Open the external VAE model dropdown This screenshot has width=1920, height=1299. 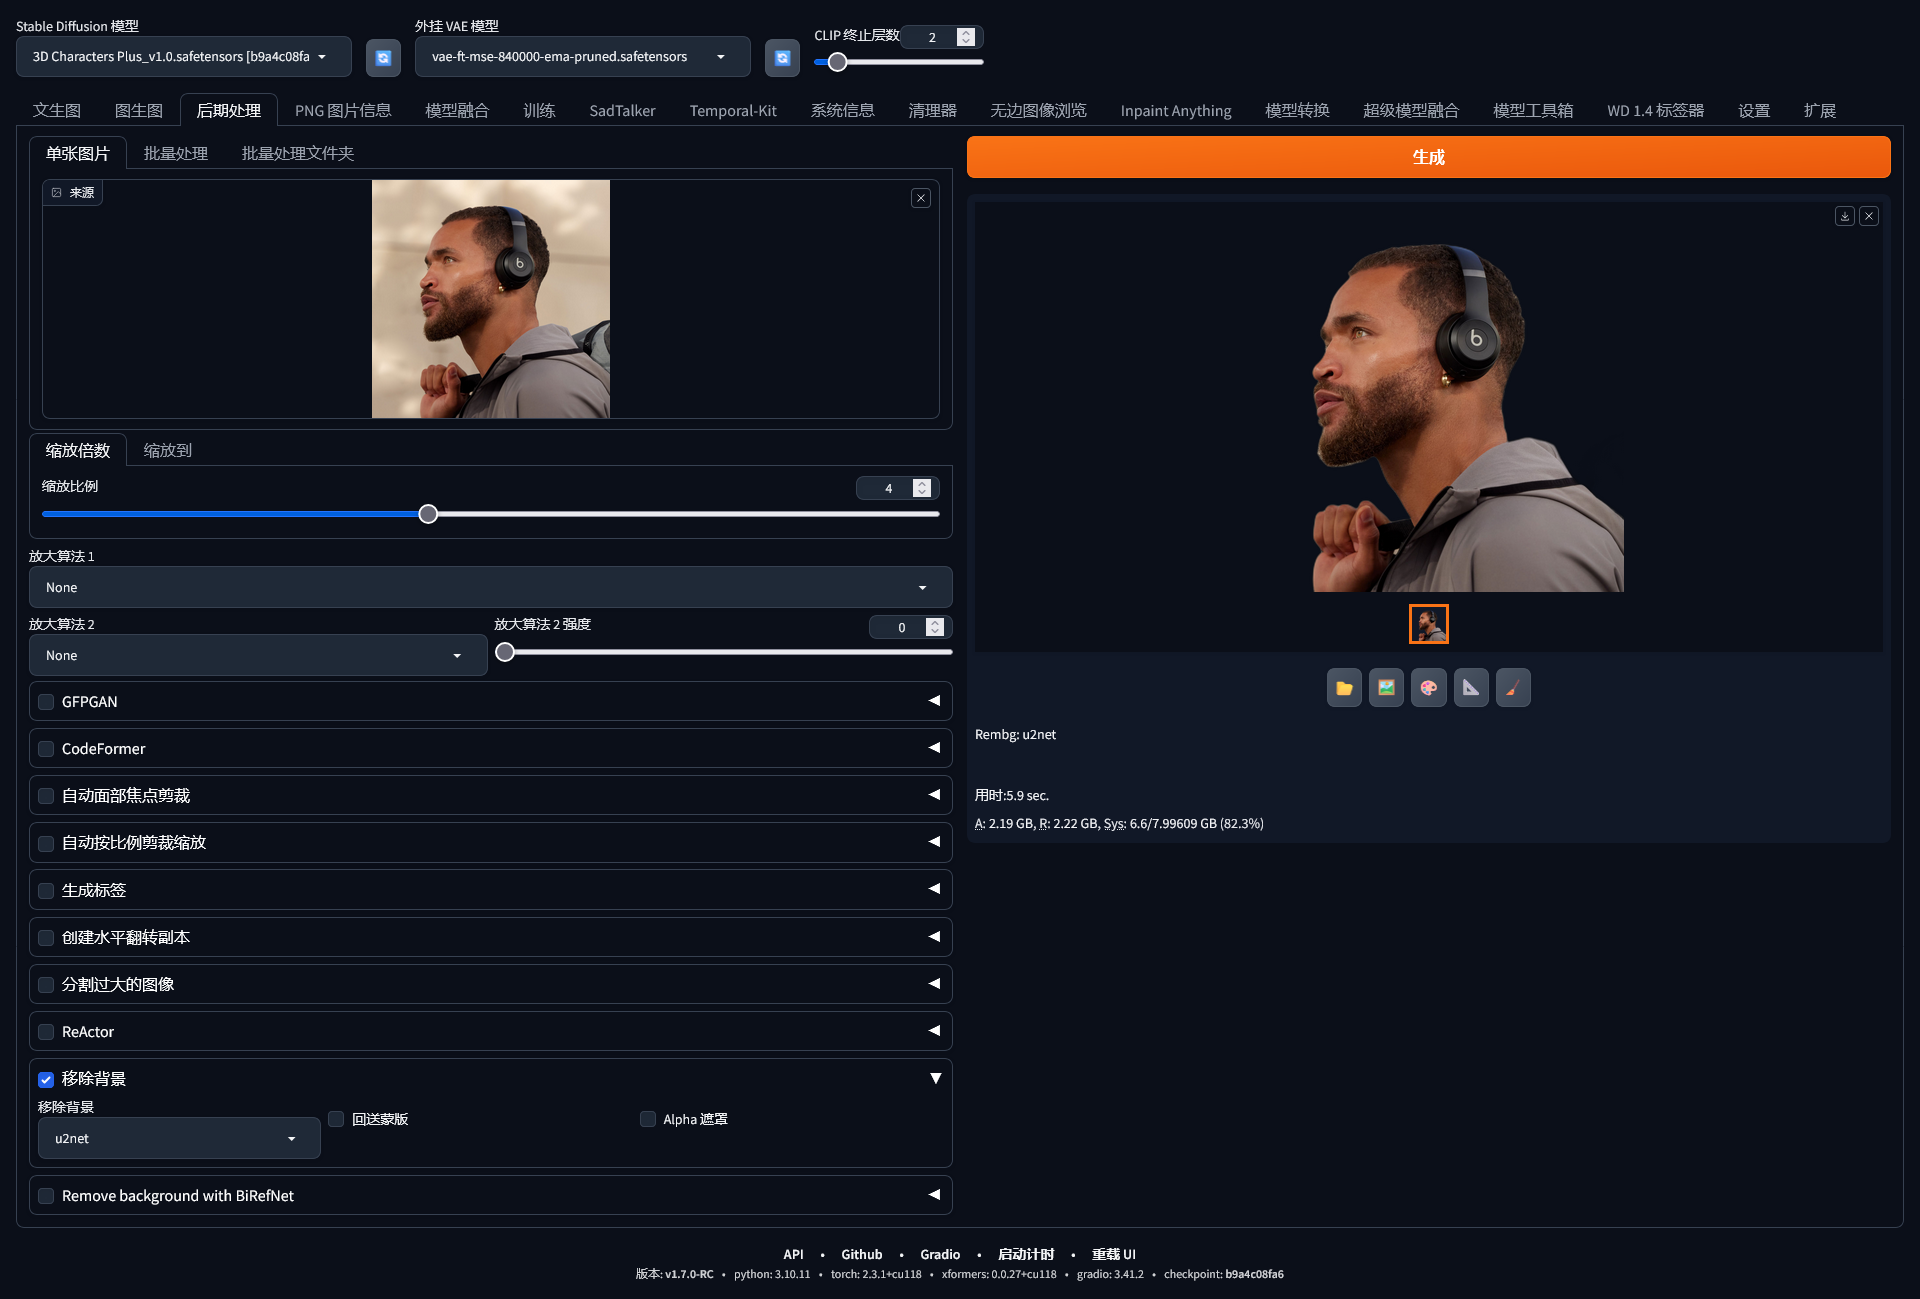[x=583, y=57]
